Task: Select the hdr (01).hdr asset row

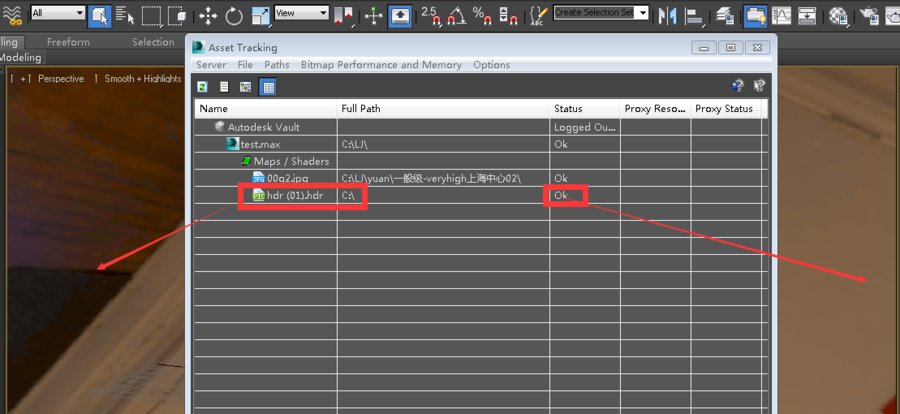Action: 481,196
